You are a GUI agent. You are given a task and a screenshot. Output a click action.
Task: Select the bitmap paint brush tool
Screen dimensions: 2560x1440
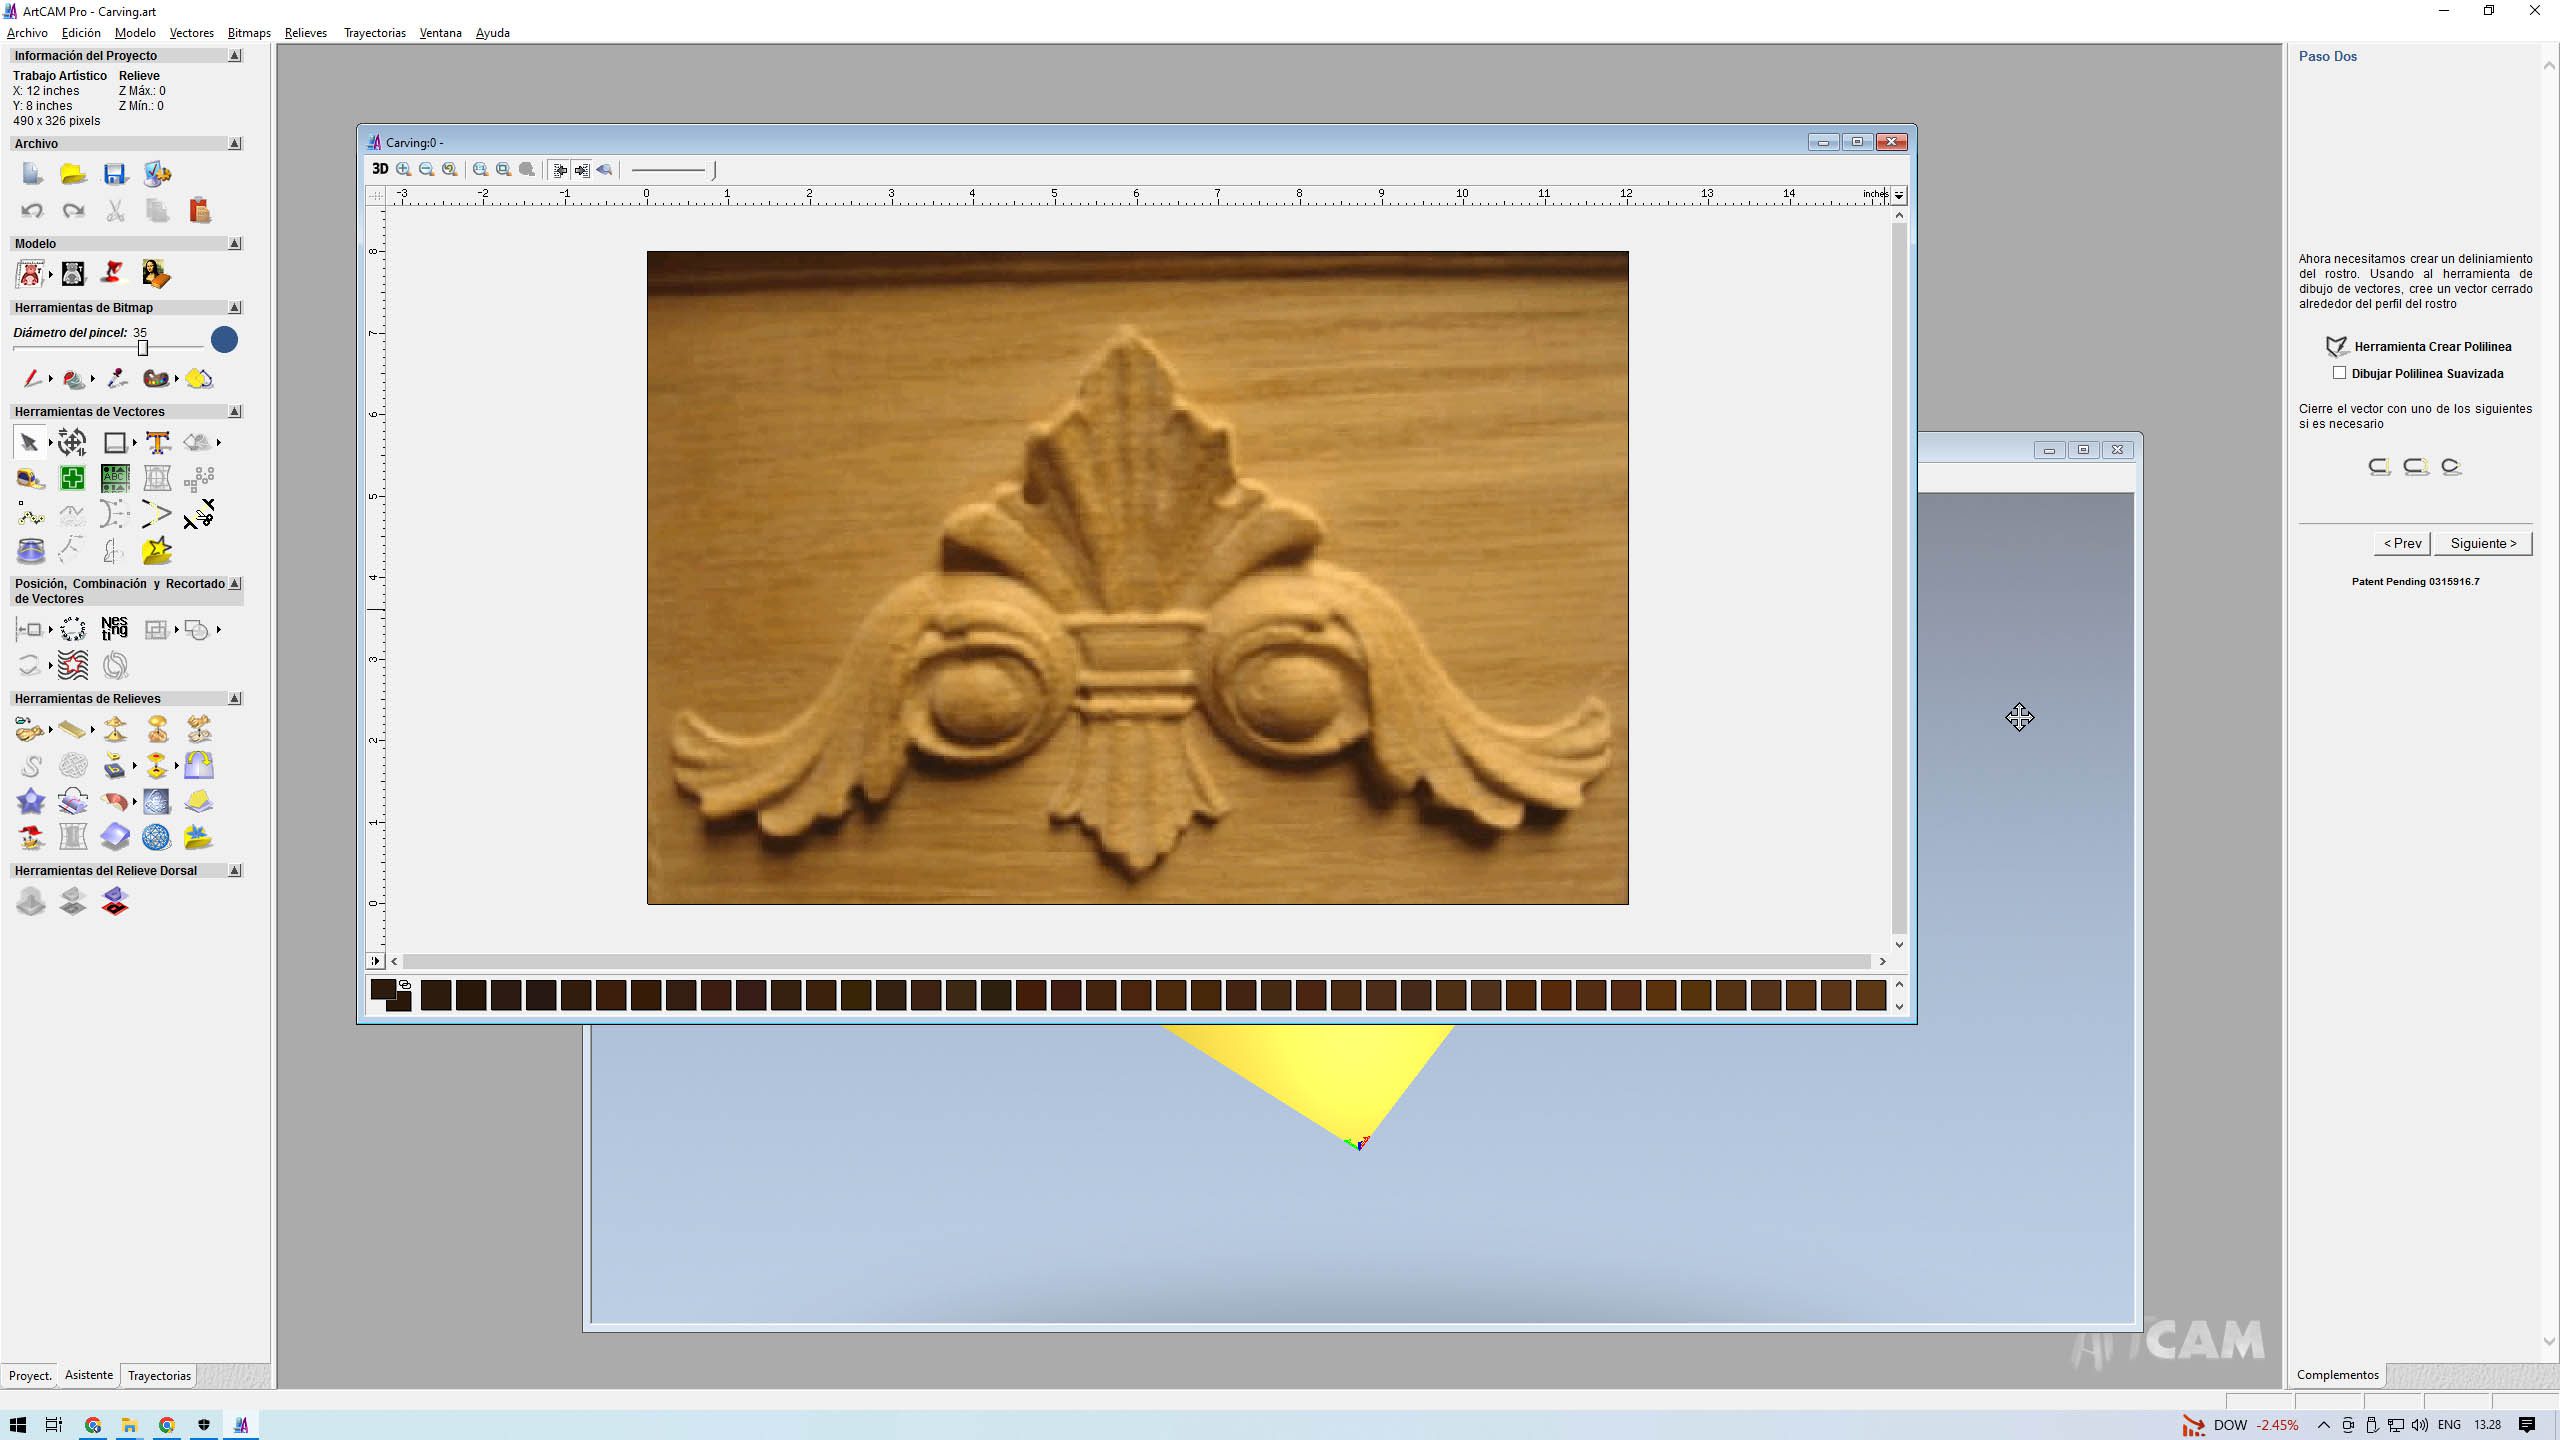tap(32, 378)
